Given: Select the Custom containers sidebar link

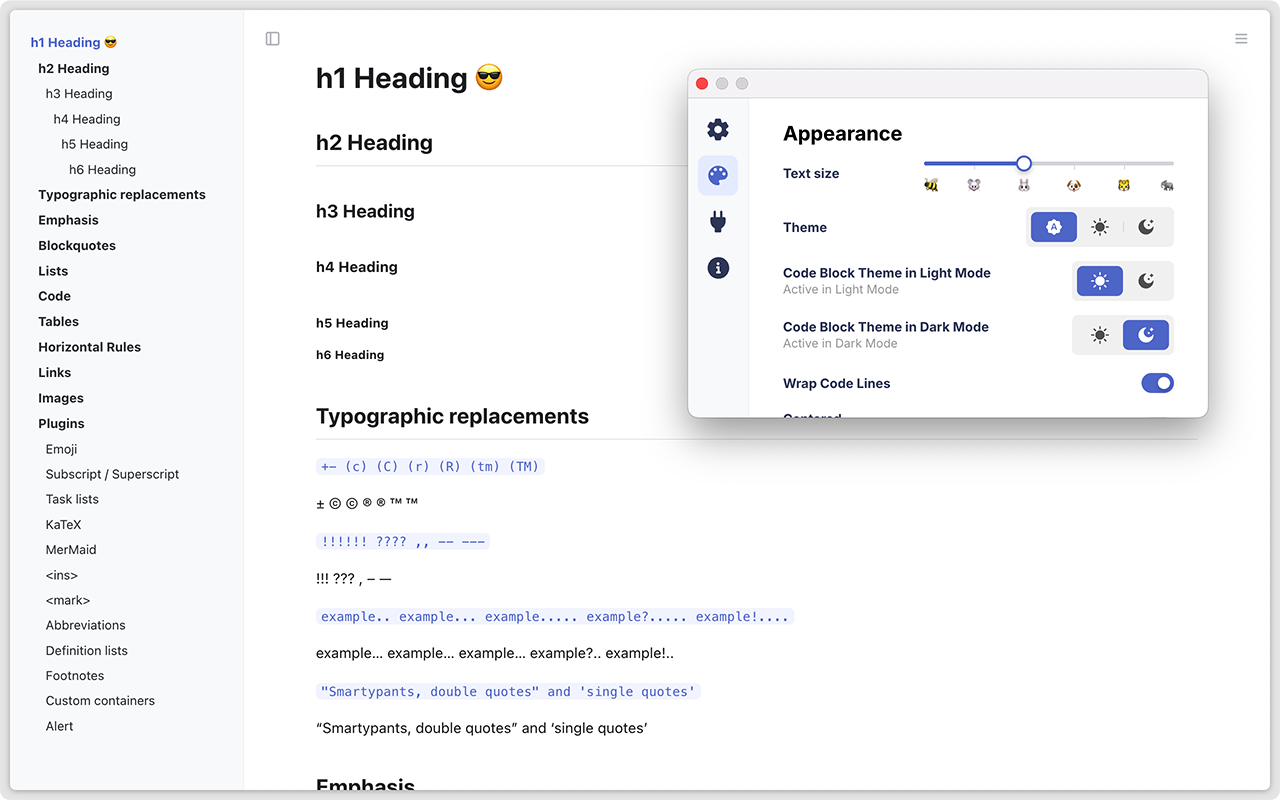Looking at the screenshot, I should coord(100,700).
